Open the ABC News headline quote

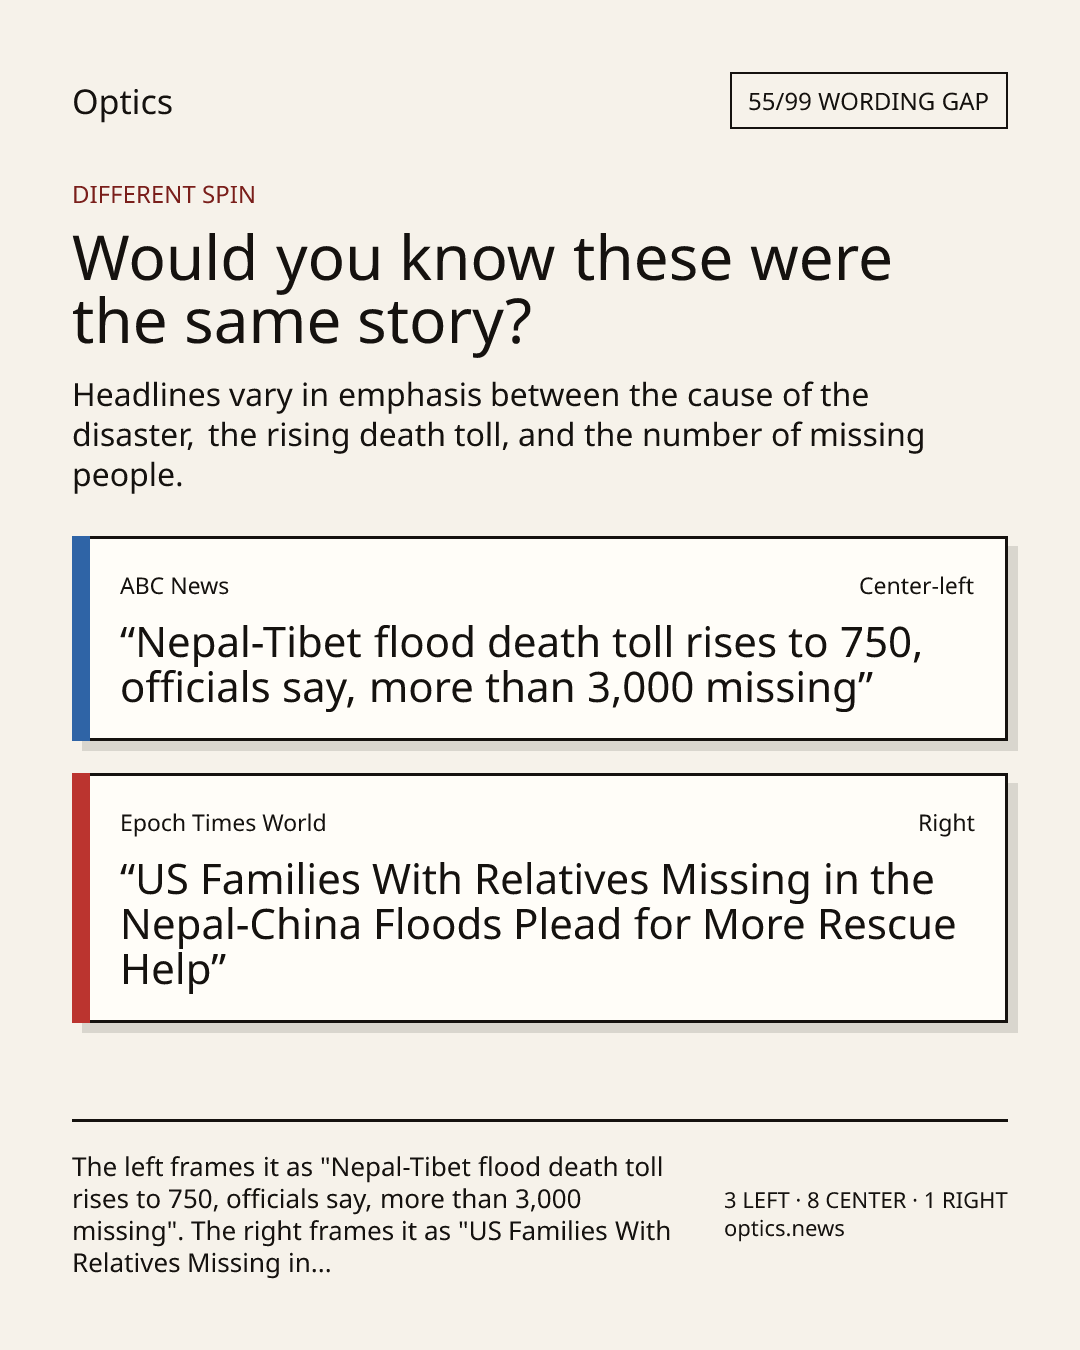tap(521, 665)
